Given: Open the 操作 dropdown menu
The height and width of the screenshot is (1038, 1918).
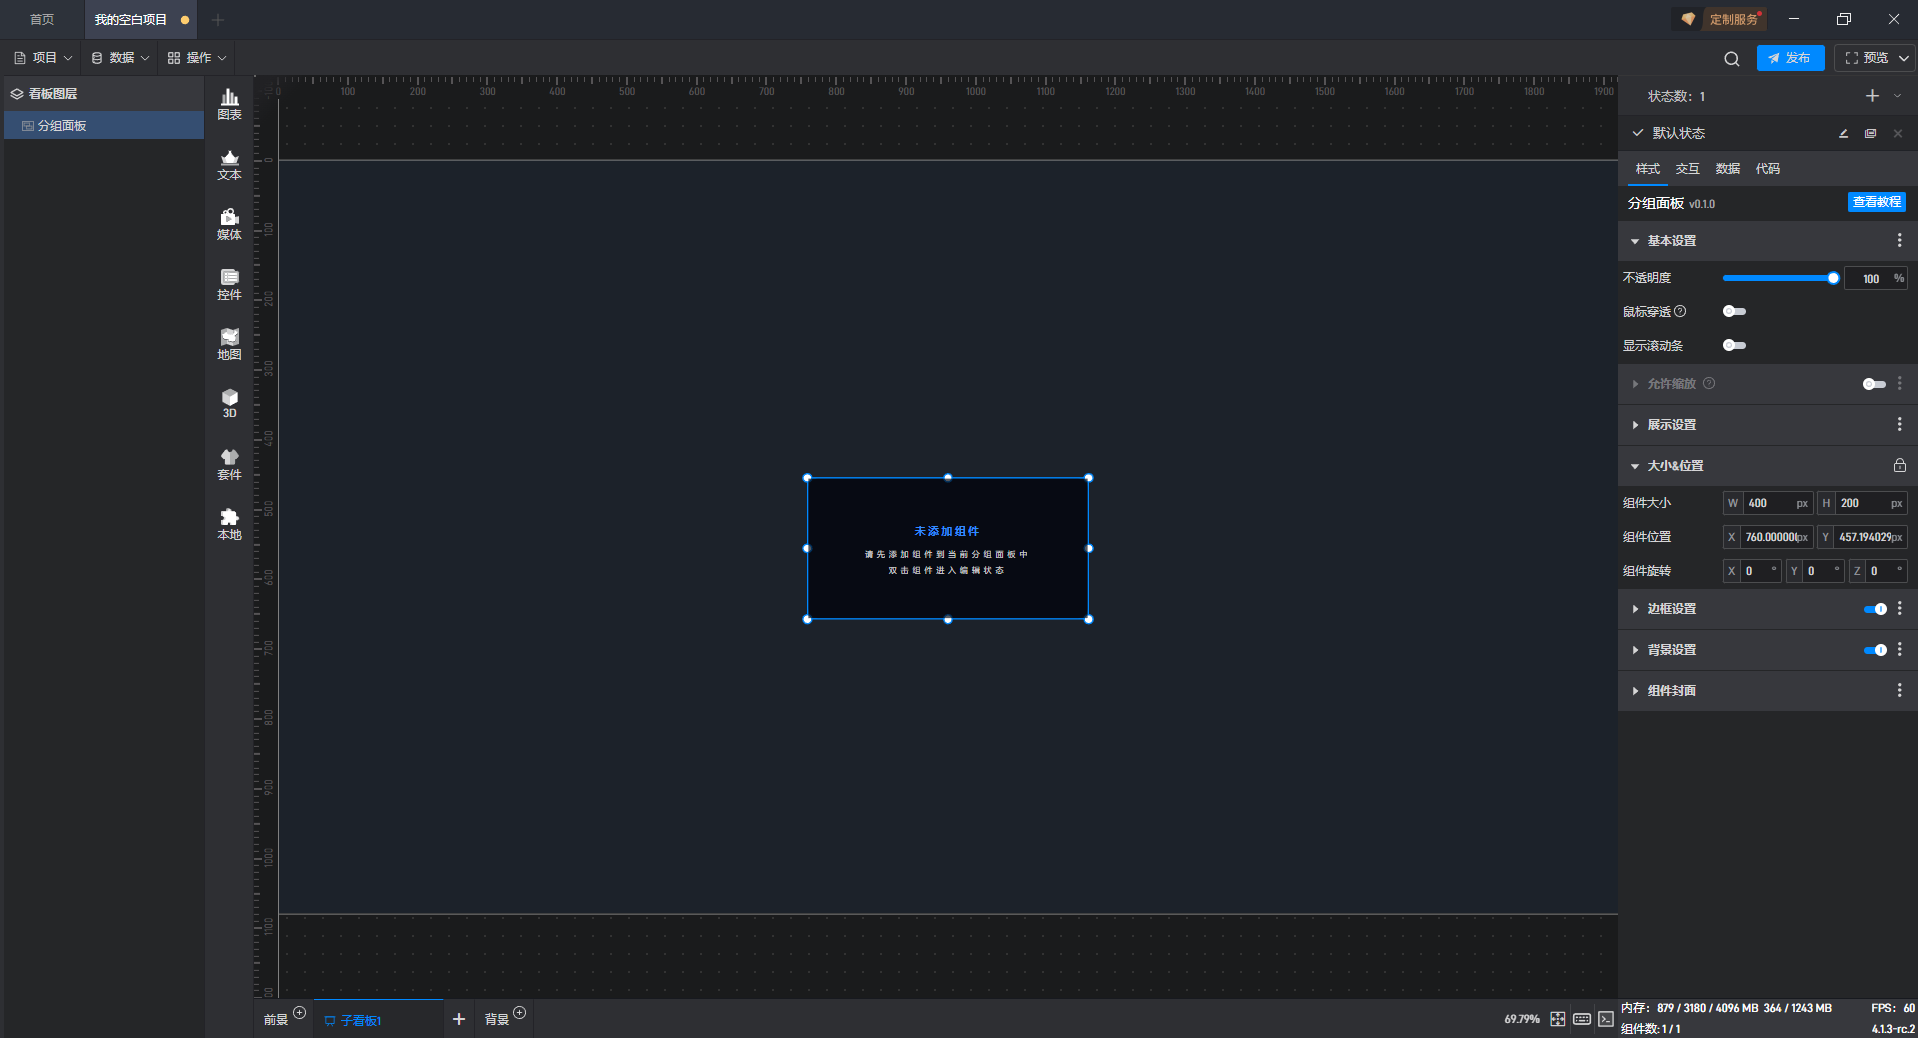Looking at the screenshot, I should tap(197, 58).
